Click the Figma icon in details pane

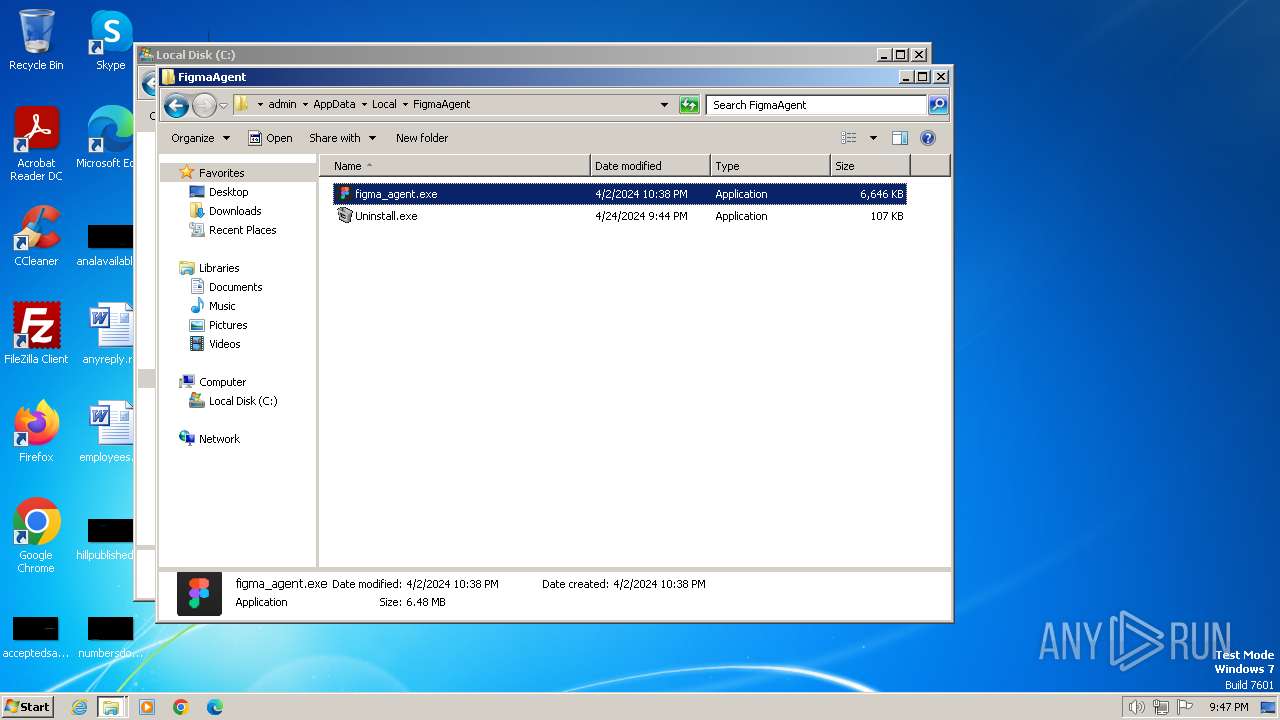coord(199,593)
